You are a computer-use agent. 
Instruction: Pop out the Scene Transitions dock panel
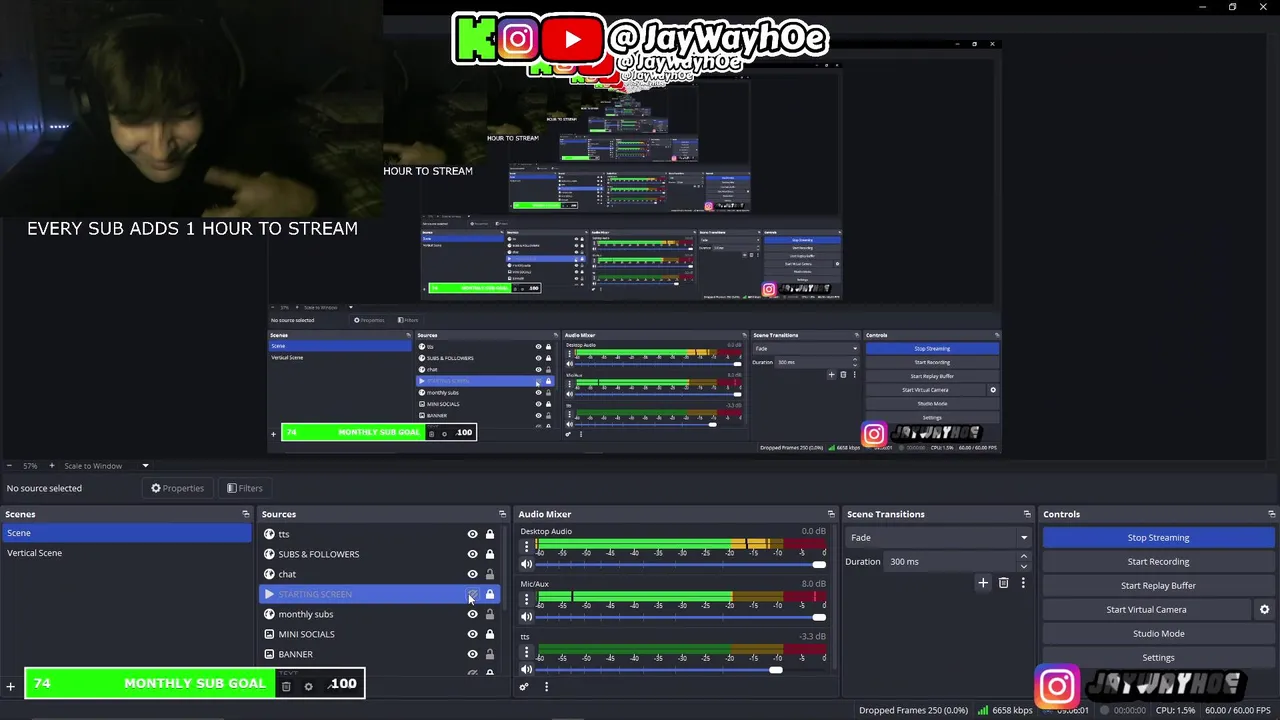point(1026,514)
